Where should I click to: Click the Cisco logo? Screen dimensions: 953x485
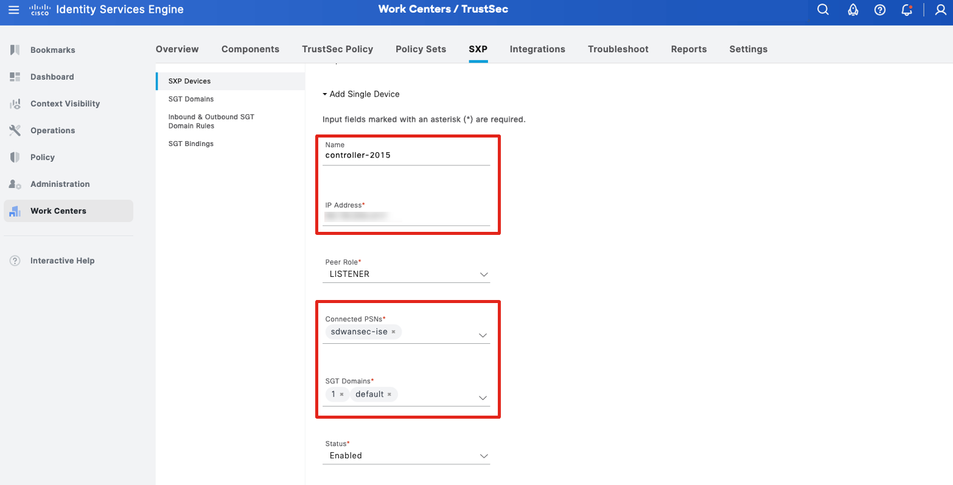coord(40,10)
